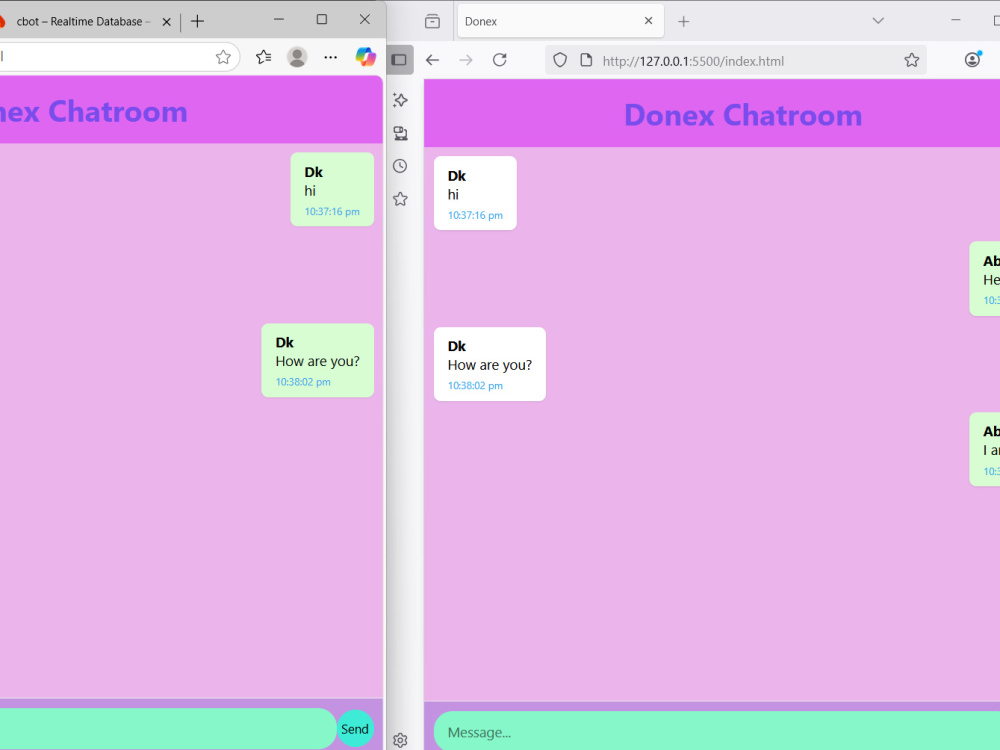Click the site information page icon

[585, 61]
